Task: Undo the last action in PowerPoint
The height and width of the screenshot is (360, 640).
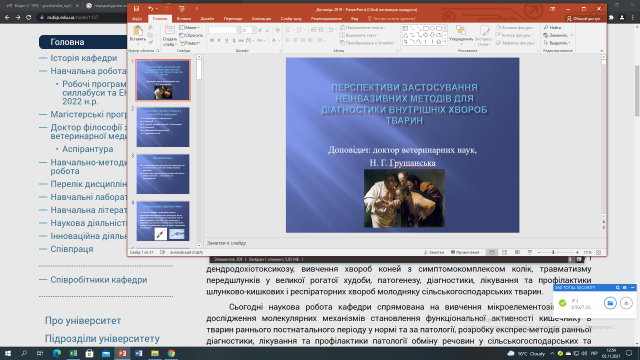Action: click(150, 9)
